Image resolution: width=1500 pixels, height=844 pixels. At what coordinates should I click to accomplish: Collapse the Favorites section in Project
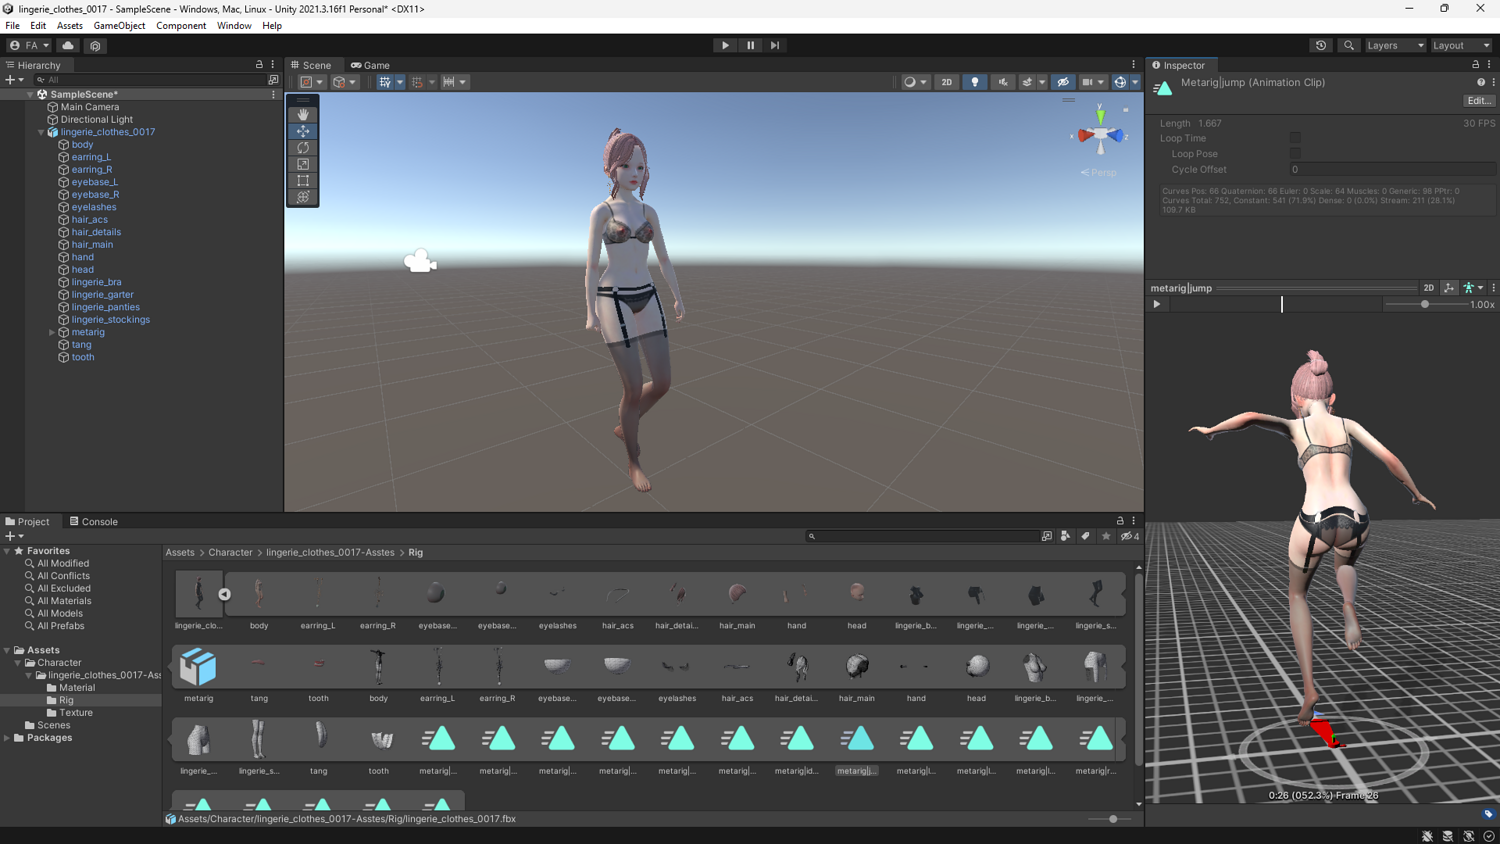click(7, 551)
